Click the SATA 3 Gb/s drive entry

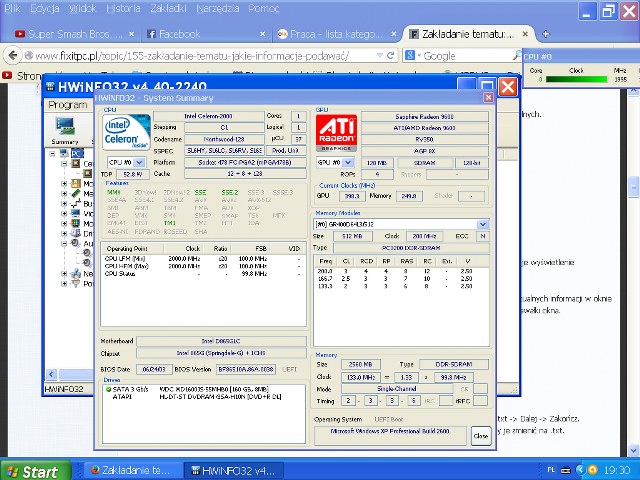203,389
